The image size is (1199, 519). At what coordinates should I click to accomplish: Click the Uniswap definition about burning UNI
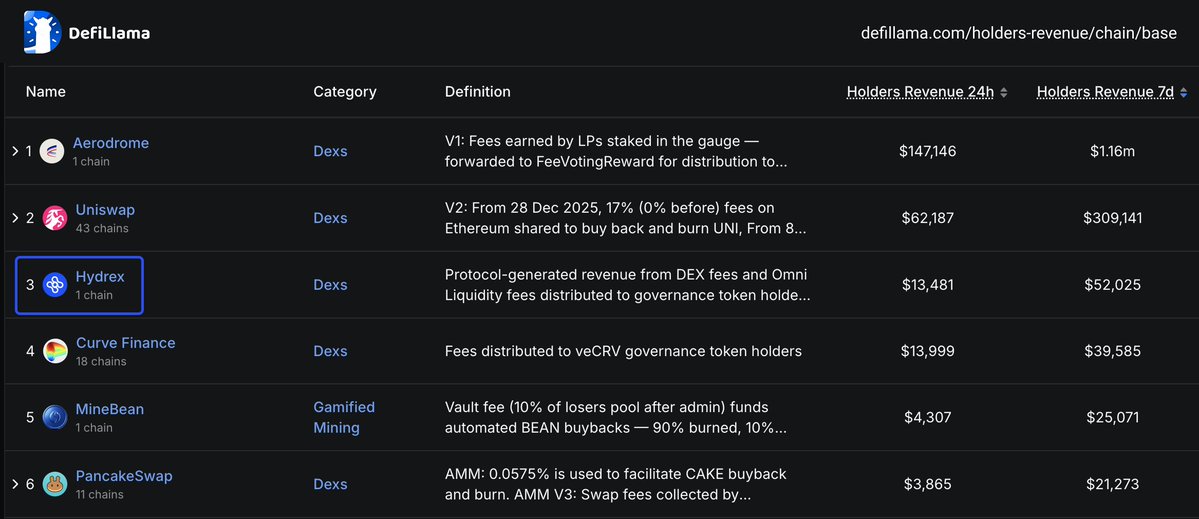point(625,218)
